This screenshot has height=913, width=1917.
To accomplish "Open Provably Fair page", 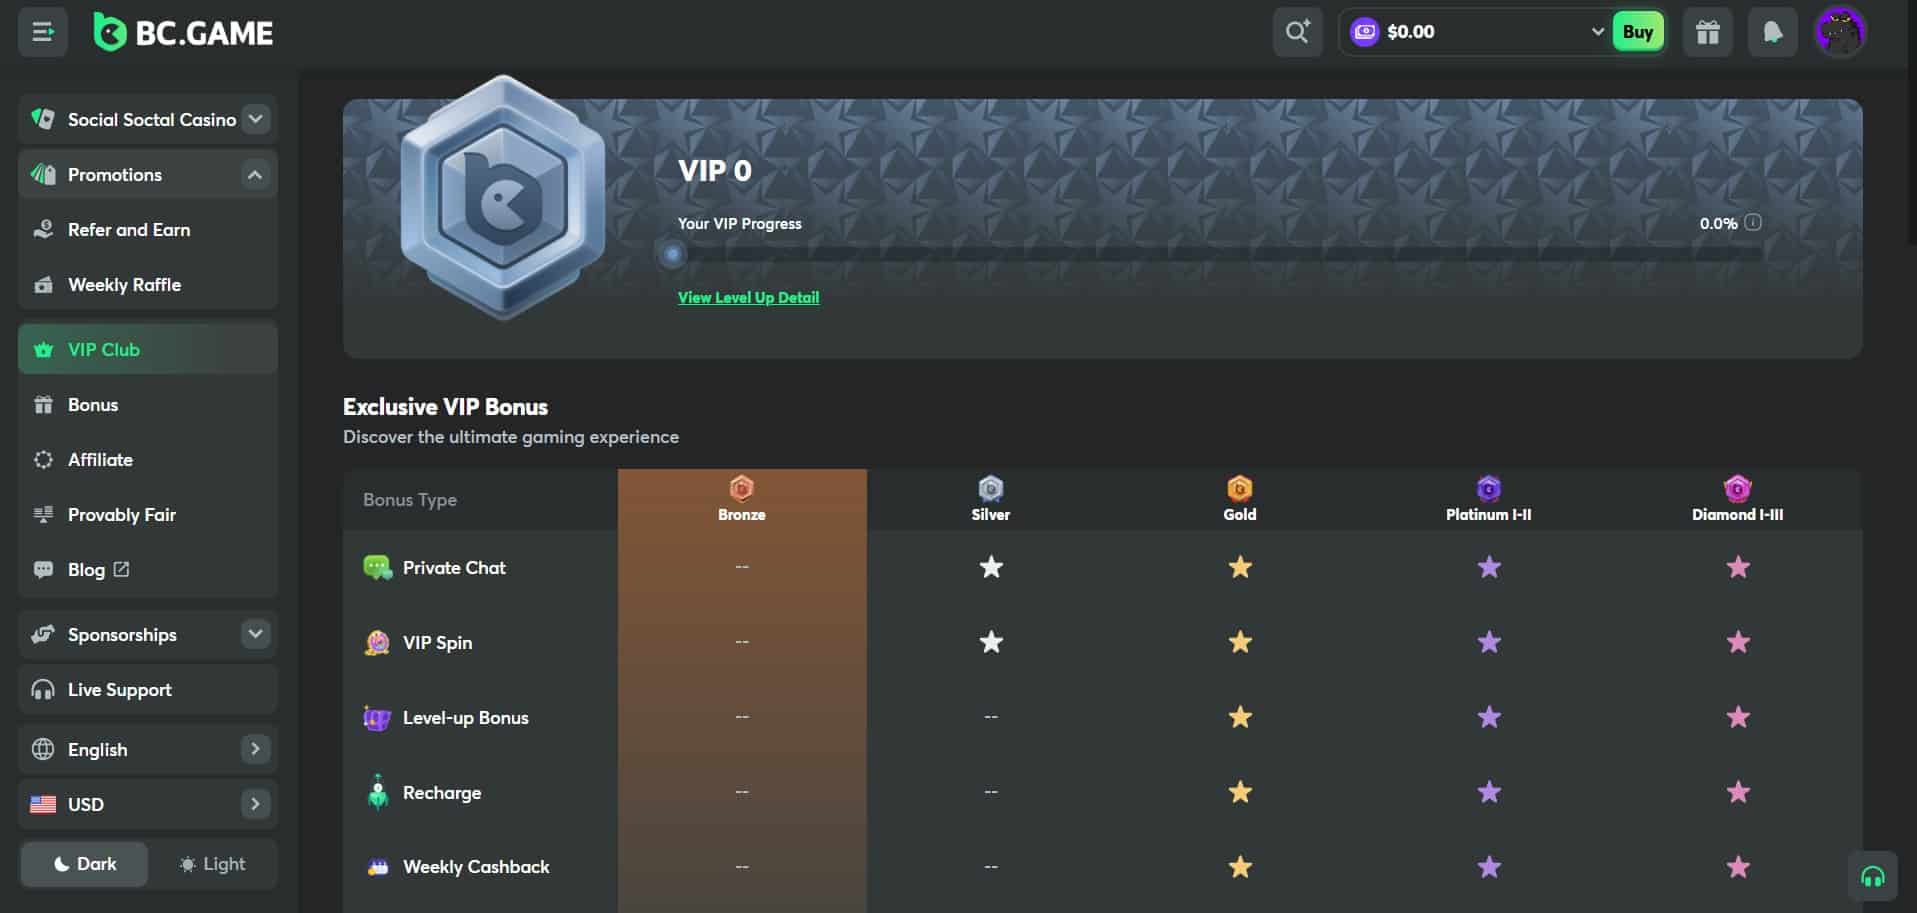I will 148,515.
